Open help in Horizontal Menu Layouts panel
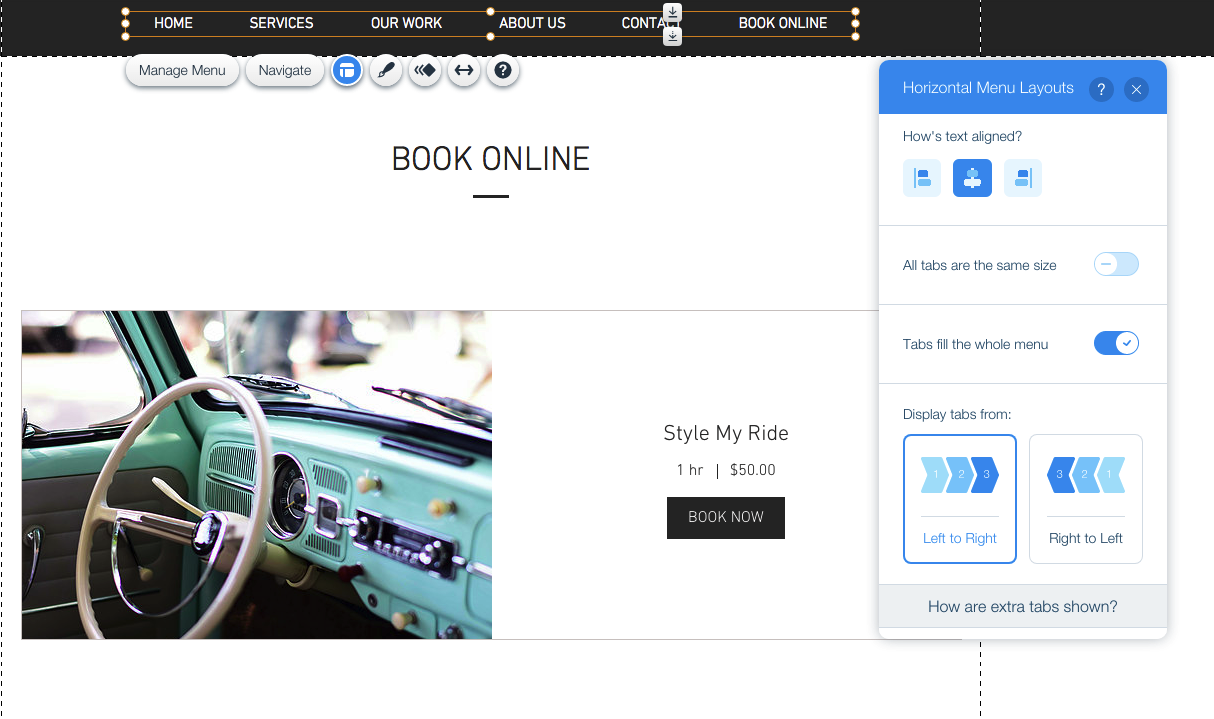The width and height of the screenshot is (1214, 719). coord(1101,89)
